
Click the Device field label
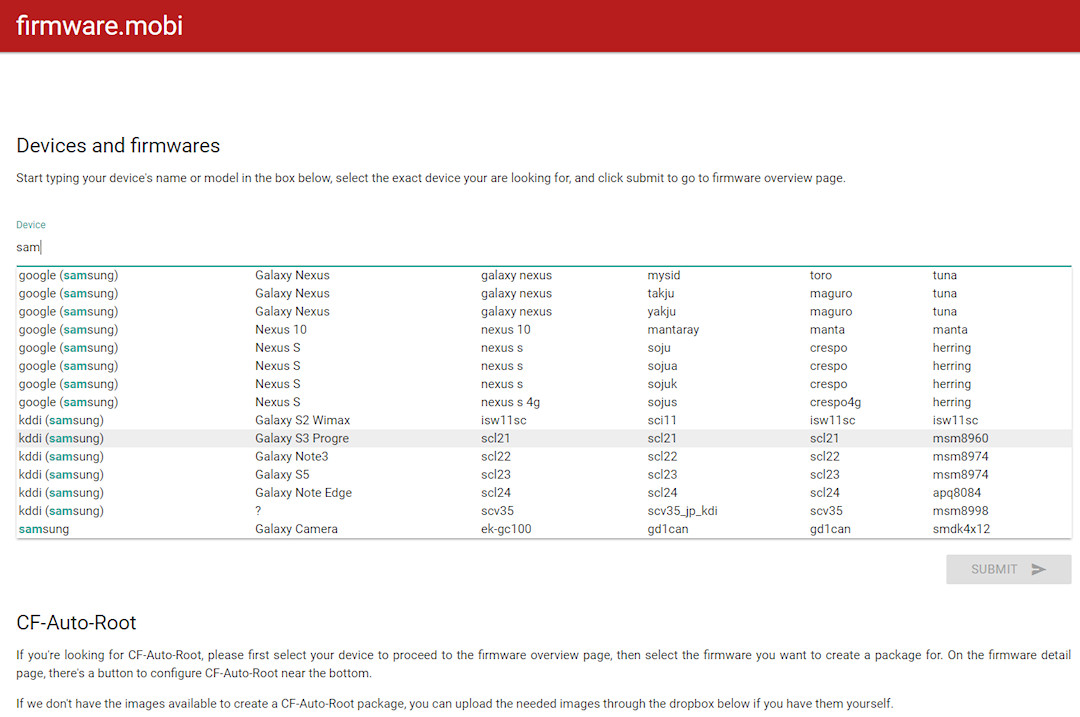pyautogui.click(x=31, y=225)
